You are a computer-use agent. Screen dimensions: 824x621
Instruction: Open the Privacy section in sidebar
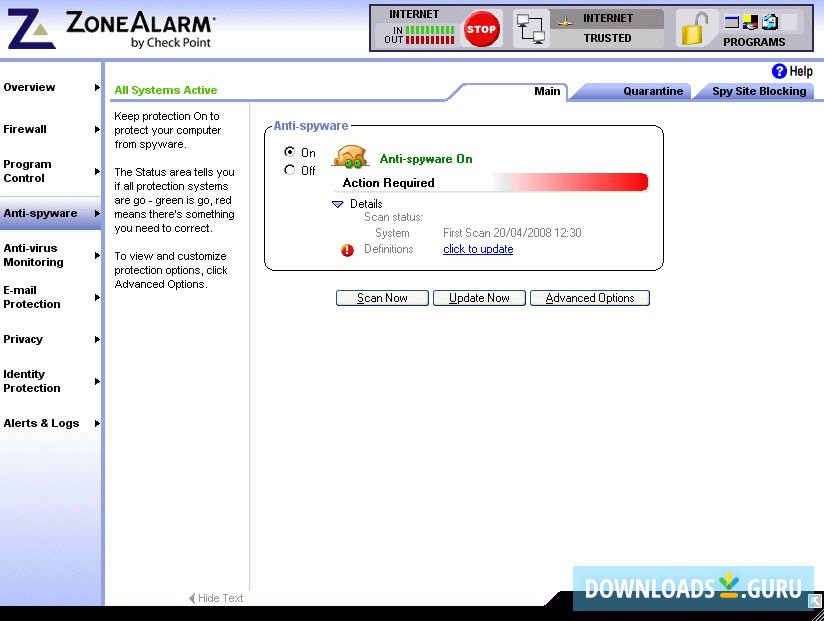[50, 339]
